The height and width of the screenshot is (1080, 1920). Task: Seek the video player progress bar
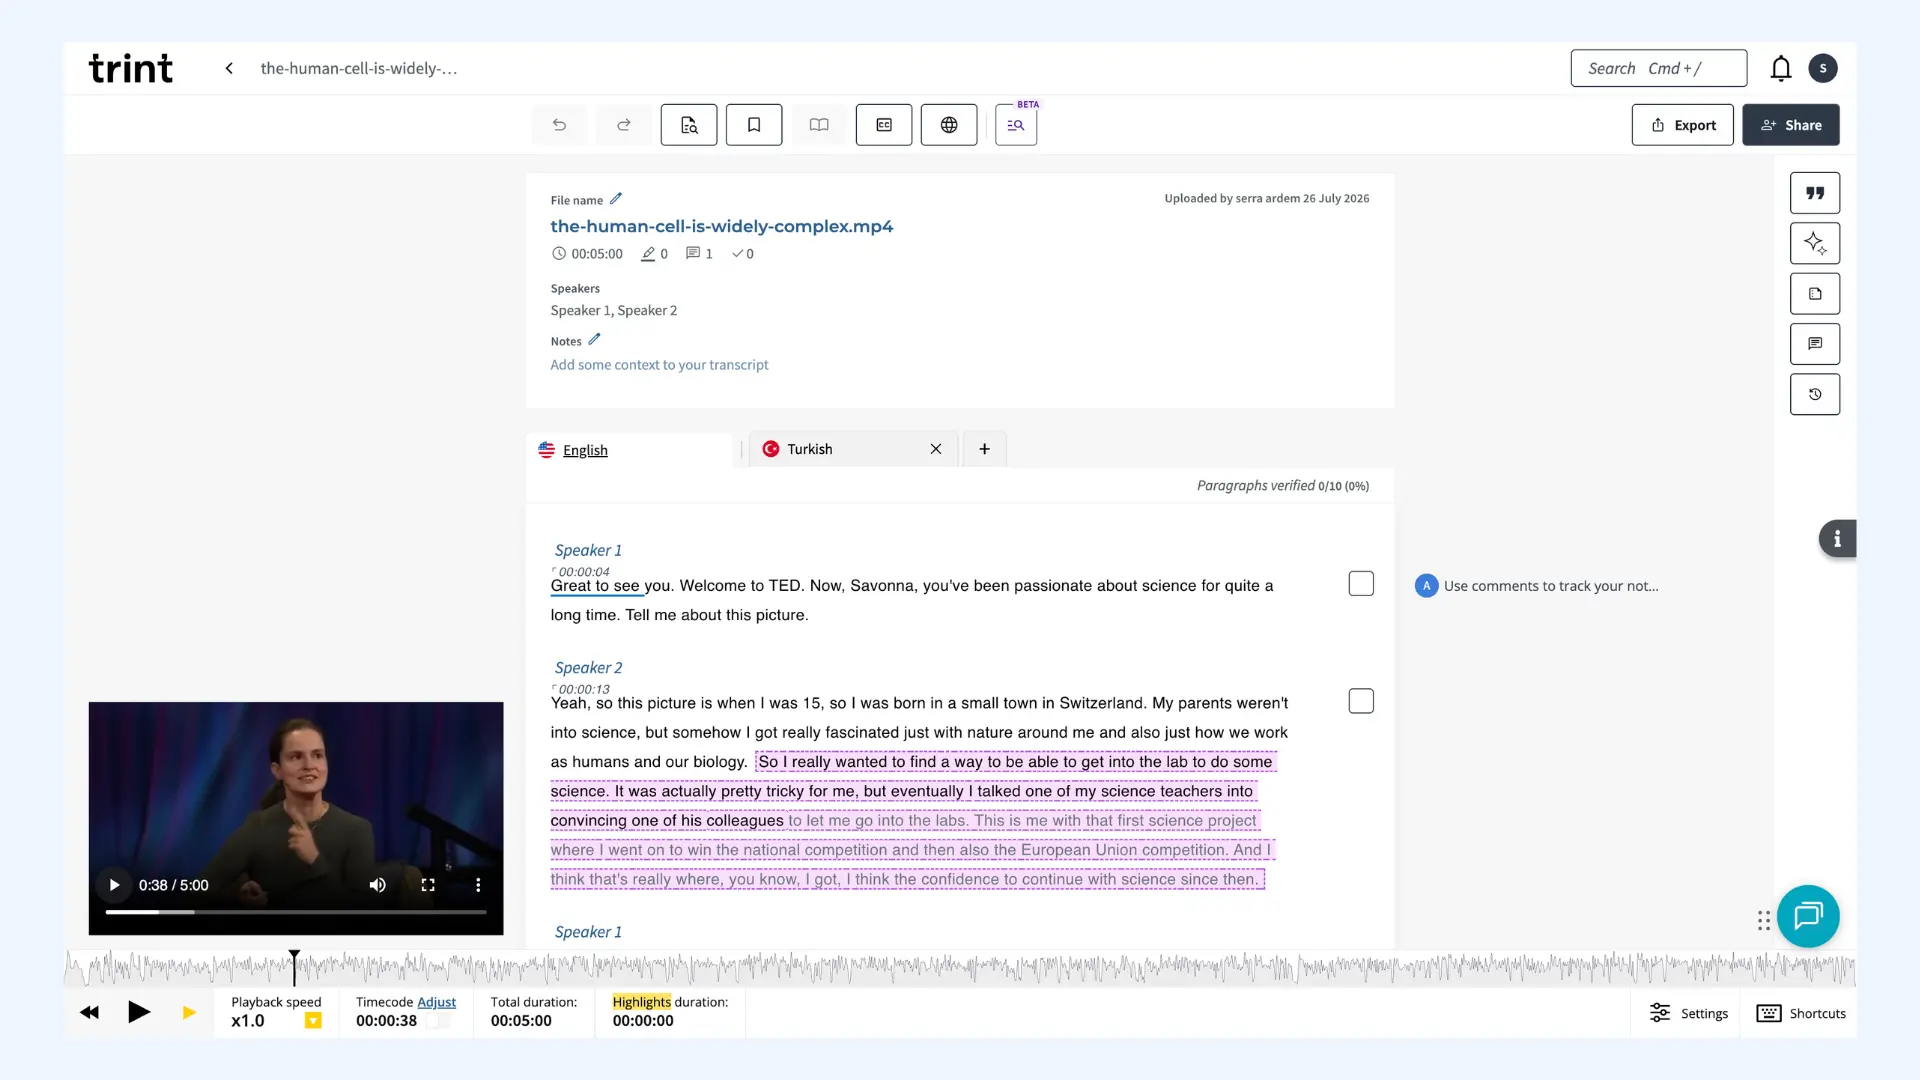296,912
